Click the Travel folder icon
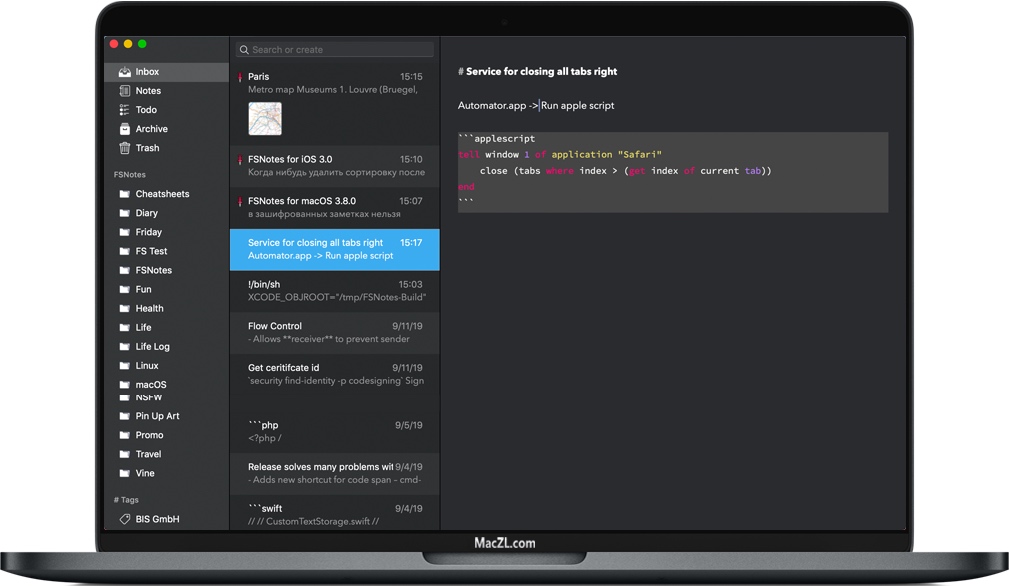The height and width of the screenshot is (586, 1009). pos(124,453)
